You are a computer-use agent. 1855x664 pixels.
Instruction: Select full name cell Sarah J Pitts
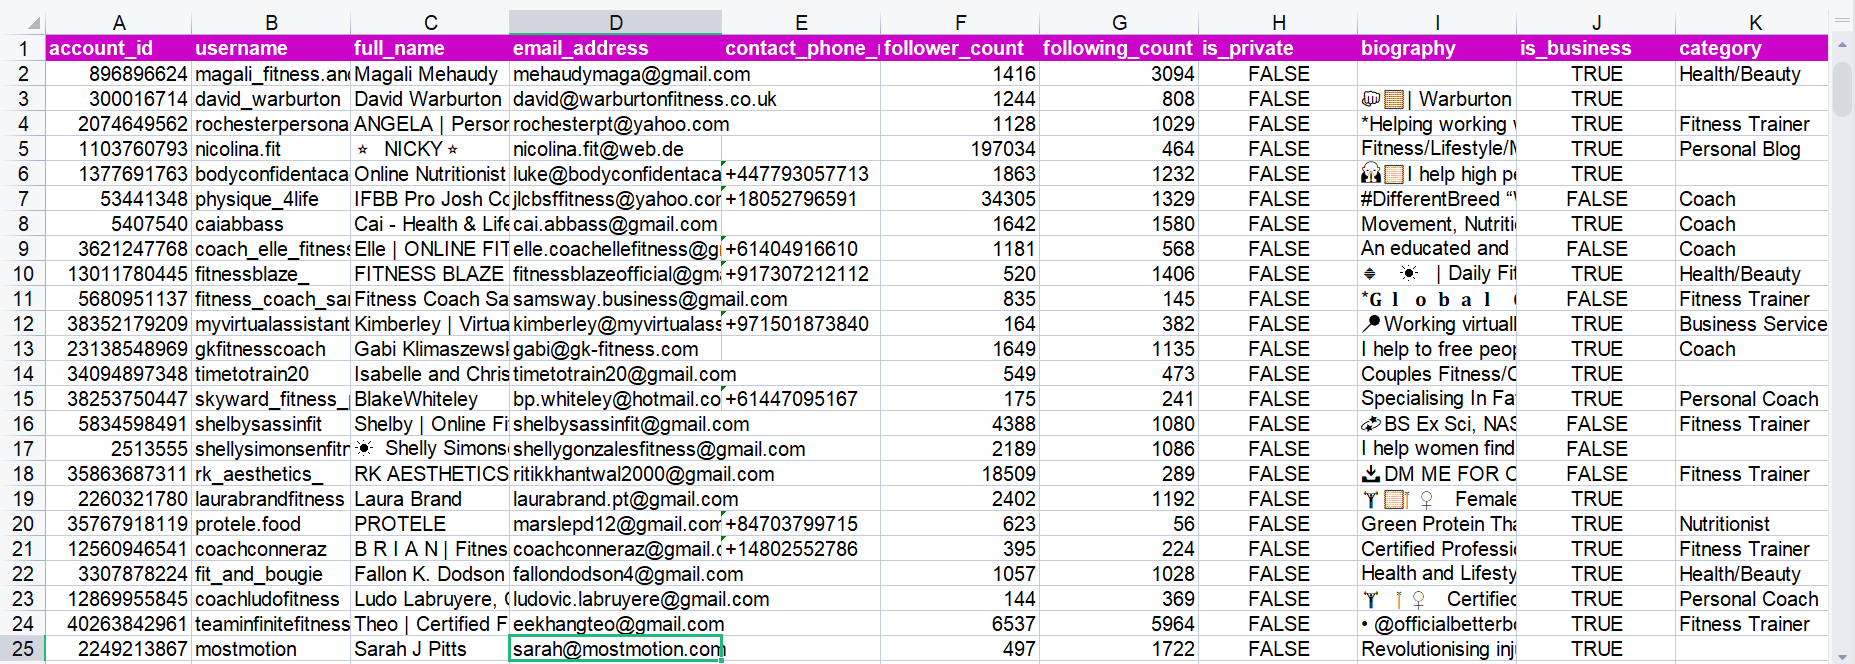coord(430,649)
